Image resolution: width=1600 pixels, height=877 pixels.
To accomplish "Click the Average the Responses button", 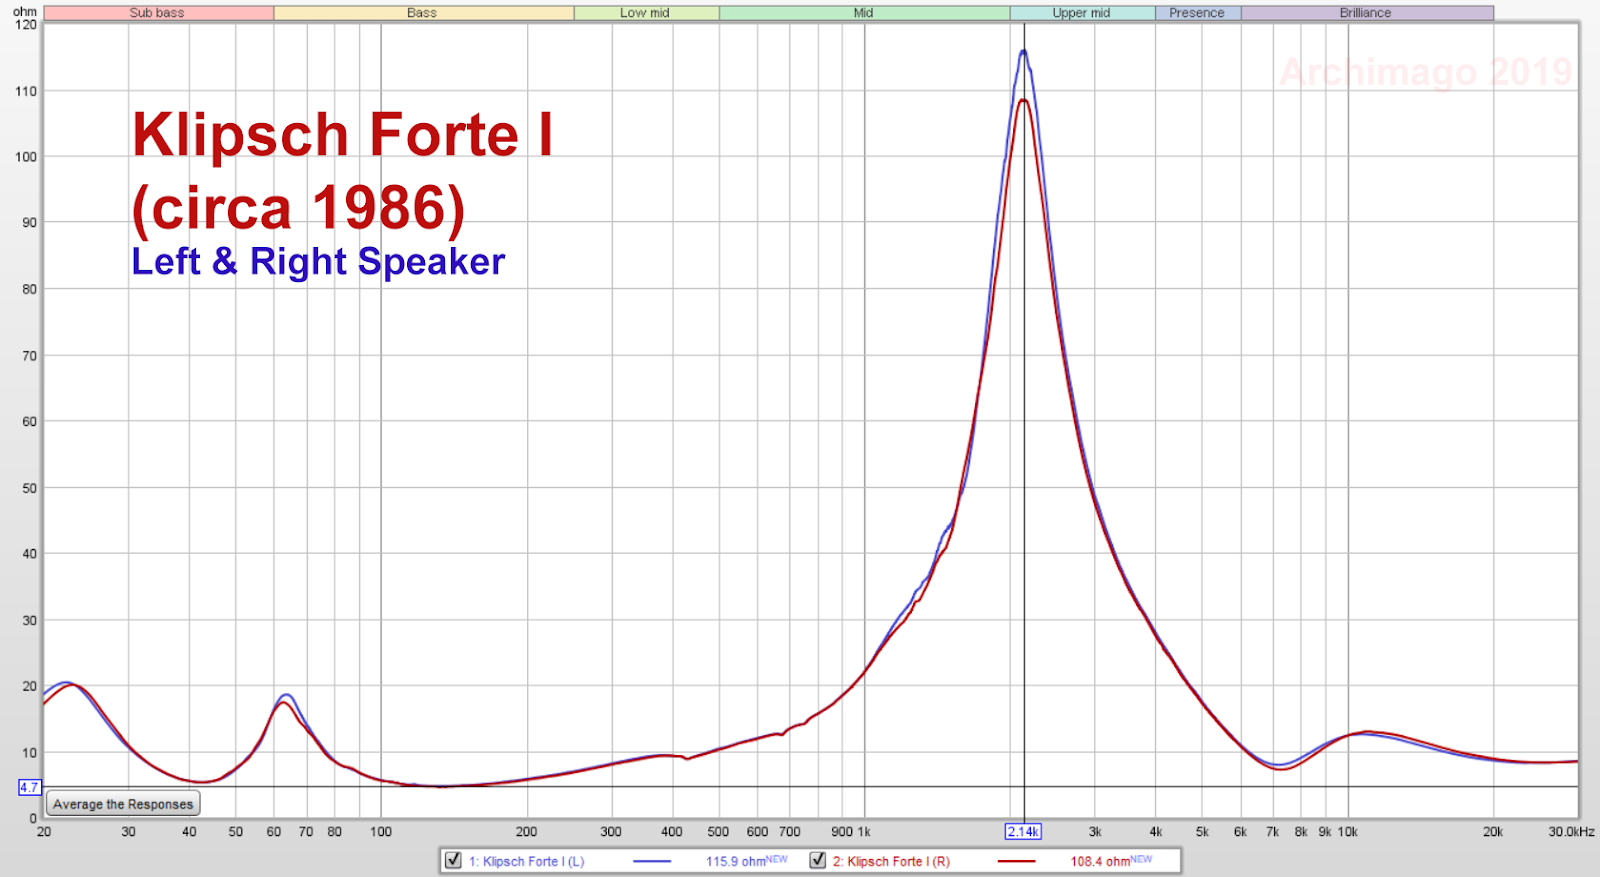I will [x=123, y=804].
